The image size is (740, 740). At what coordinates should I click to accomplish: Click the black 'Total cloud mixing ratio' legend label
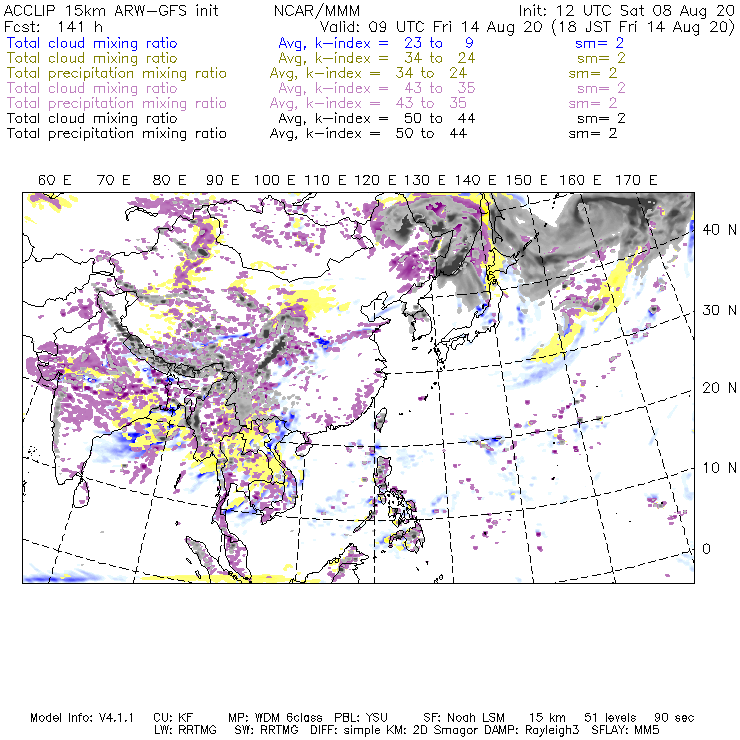(92, 118)
